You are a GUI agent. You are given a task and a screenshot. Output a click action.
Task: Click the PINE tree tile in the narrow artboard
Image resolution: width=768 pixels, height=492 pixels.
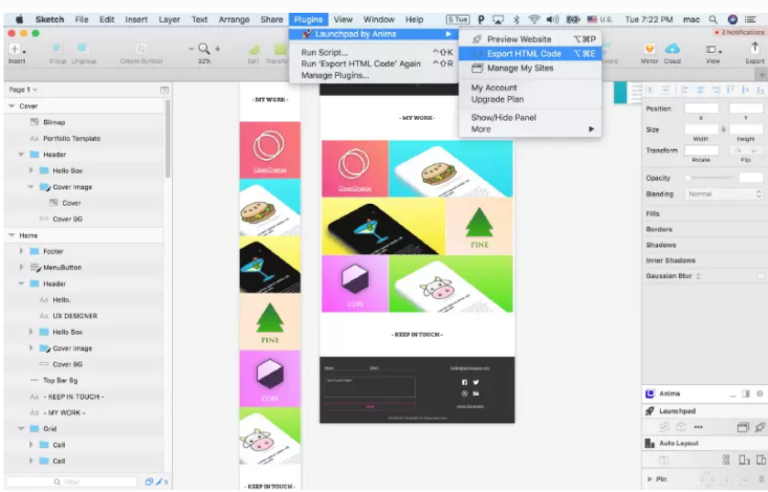[x=270, y=321]
